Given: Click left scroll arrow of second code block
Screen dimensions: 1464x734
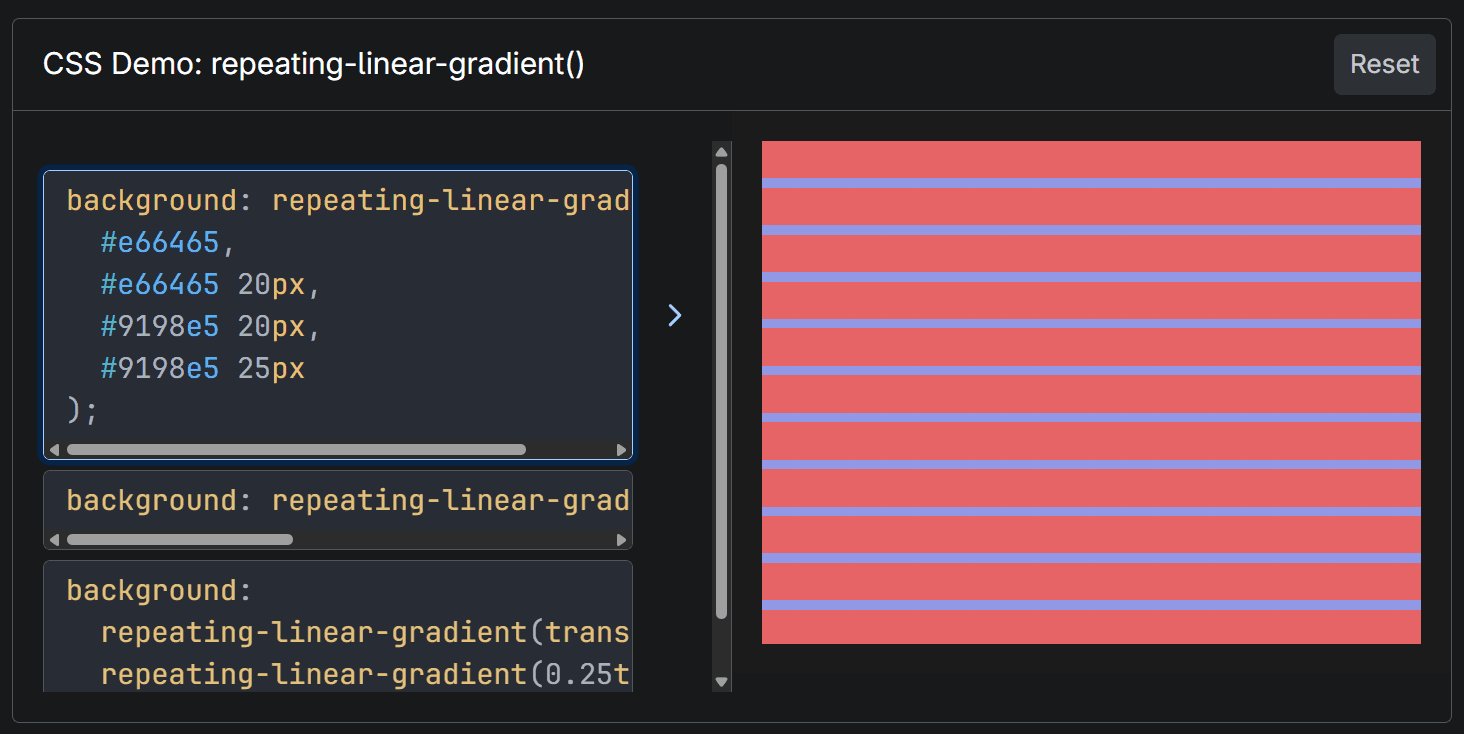Looking at the screenshot, I should click(54, 540).
